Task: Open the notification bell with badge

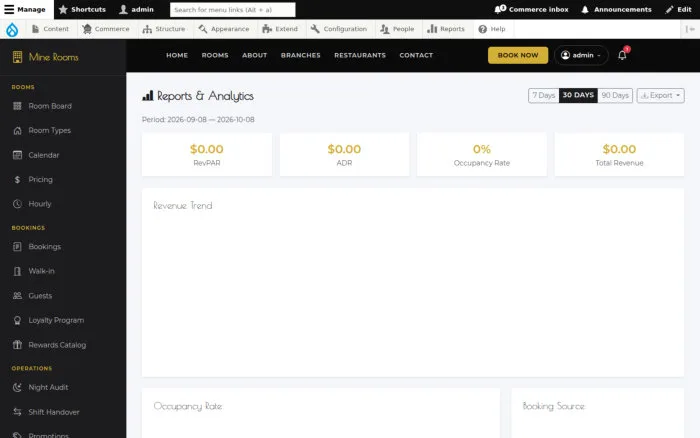Action: (x=622, y=55)
